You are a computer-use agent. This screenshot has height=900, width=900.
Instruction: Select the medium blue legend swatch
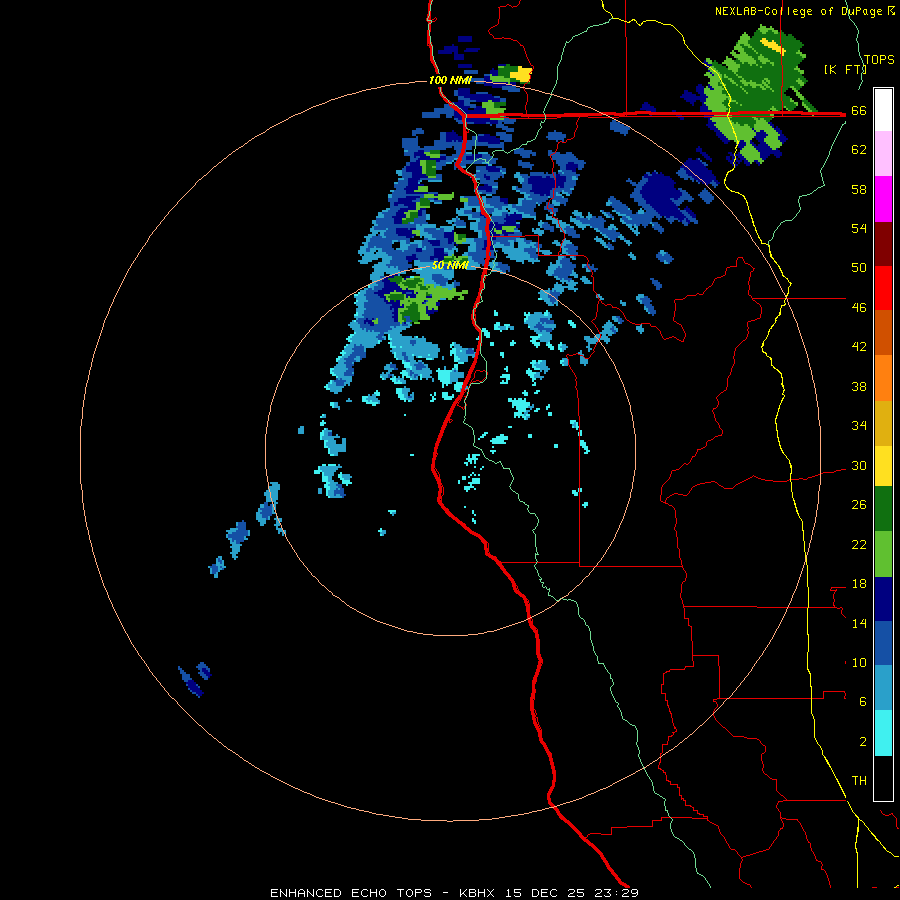883,643
